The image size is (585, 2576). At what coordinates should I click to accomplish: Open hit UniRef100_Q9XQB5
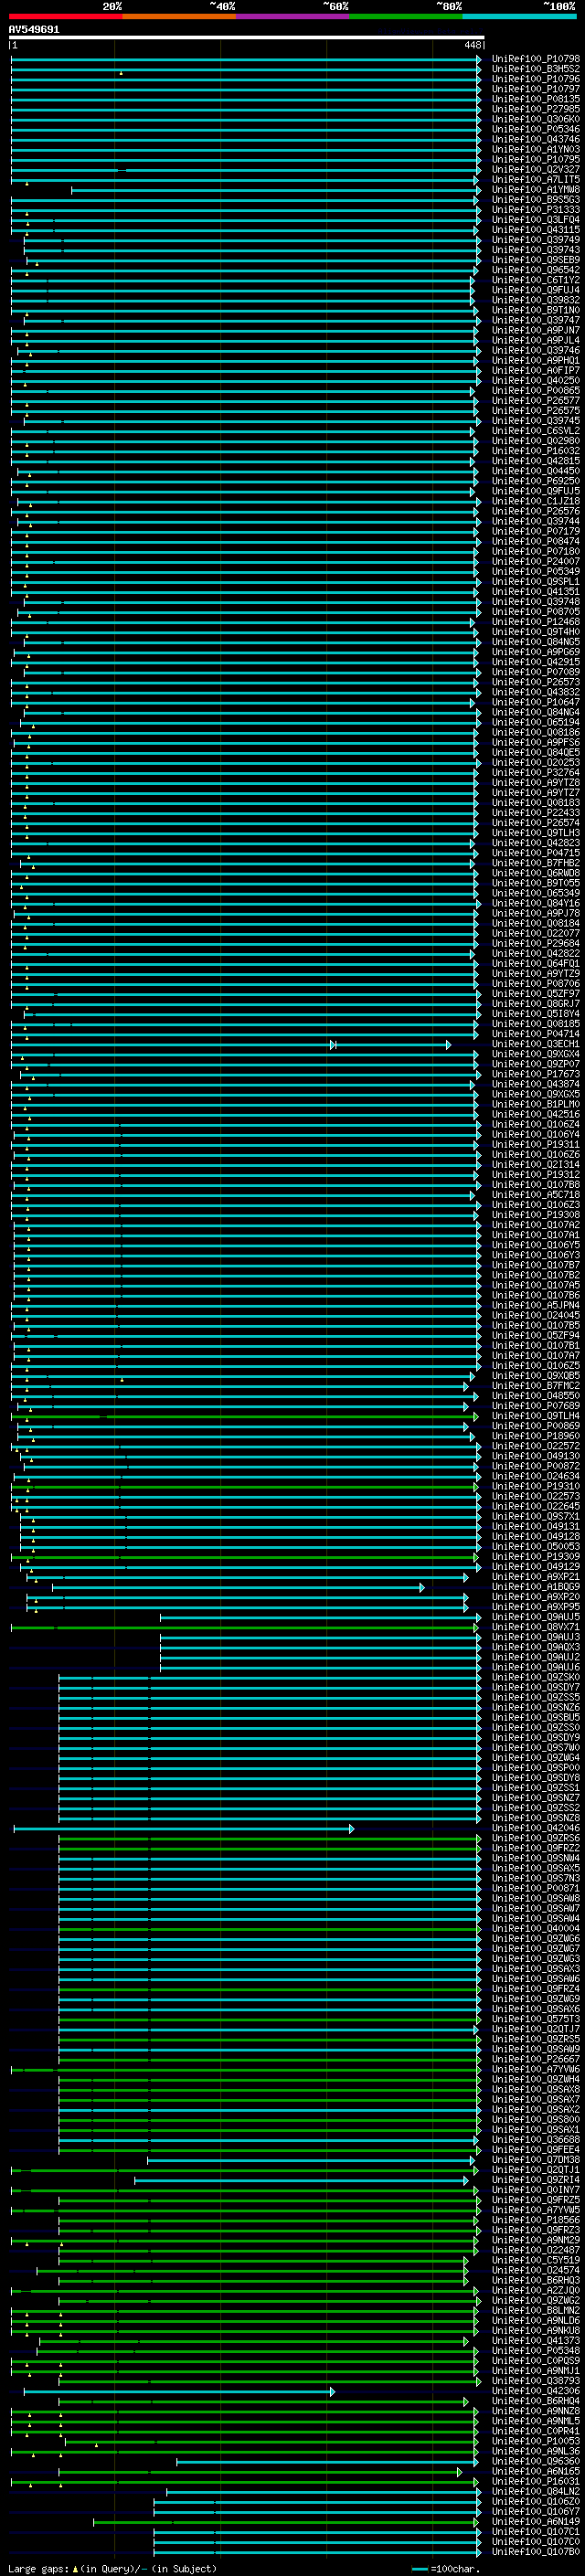(x=536, y=1376)
